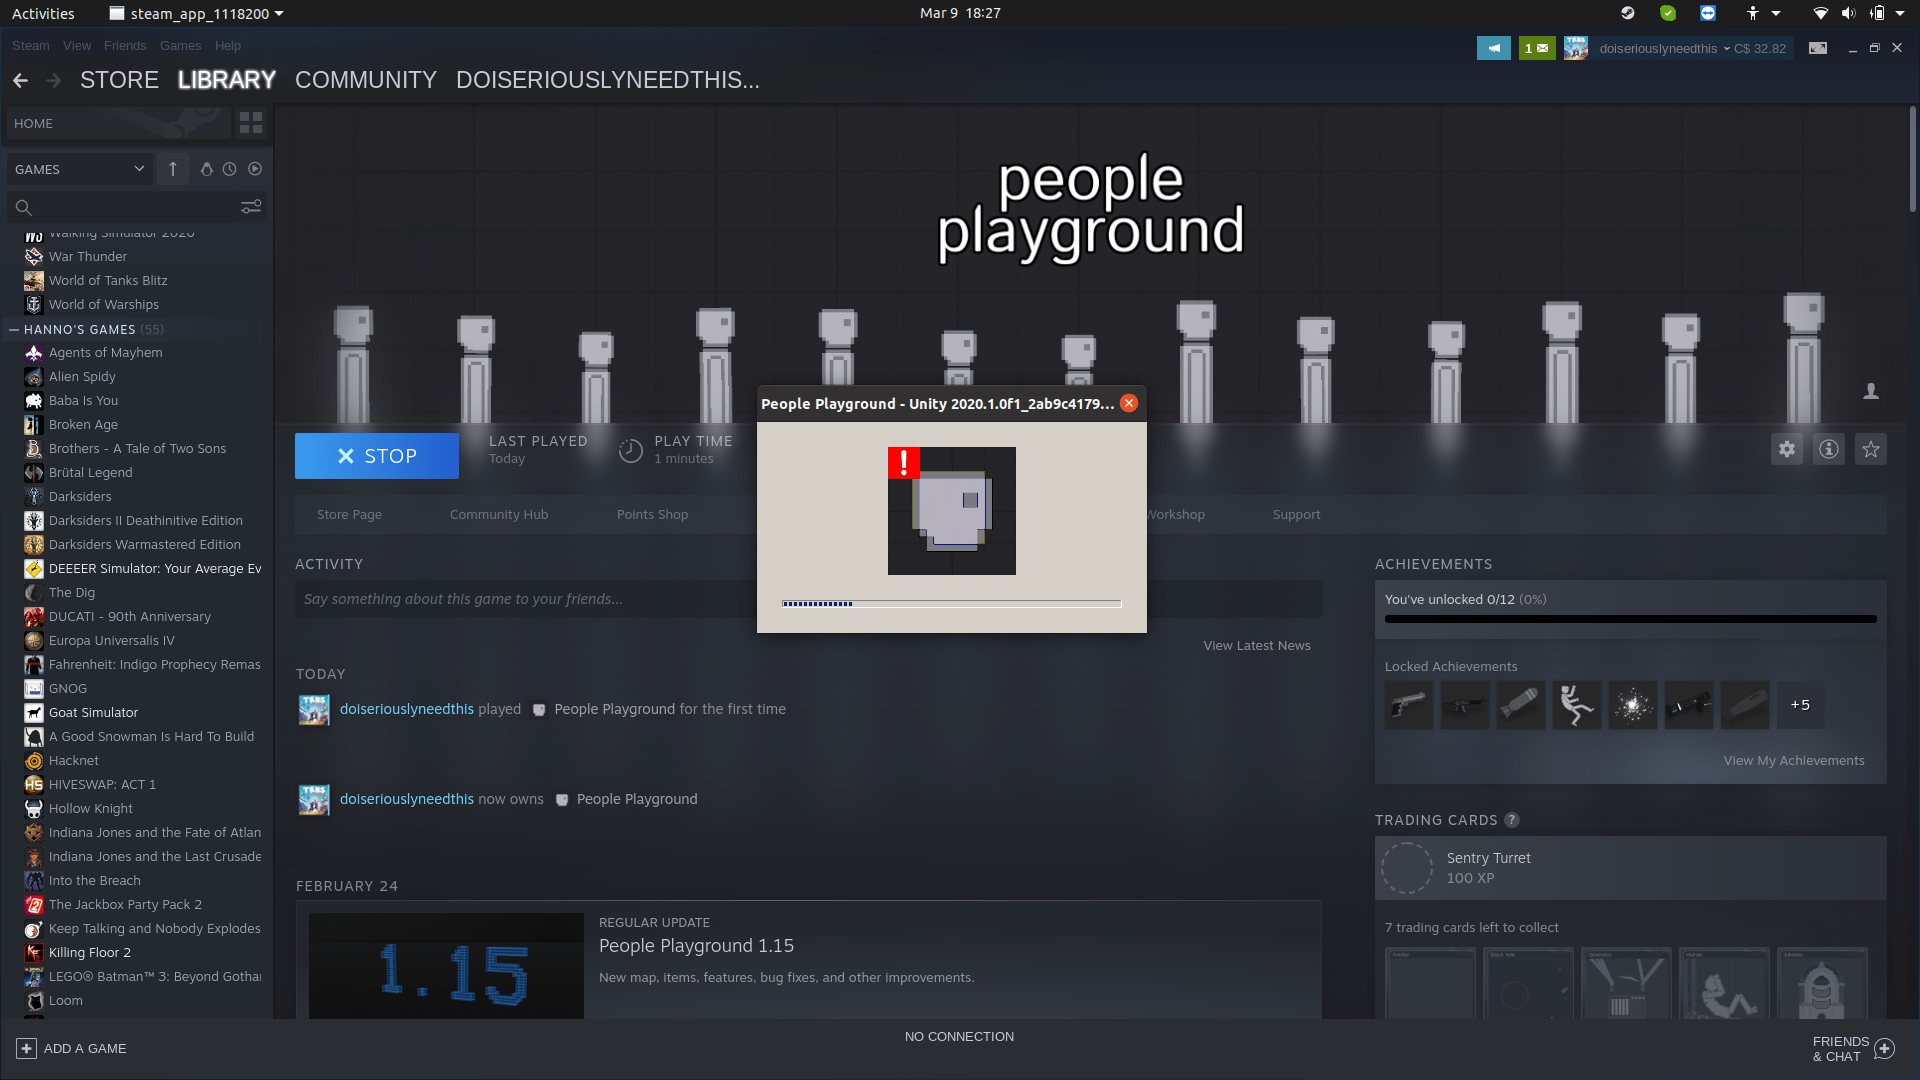
Task: Open the collections grid view icon
Action: 251,123
